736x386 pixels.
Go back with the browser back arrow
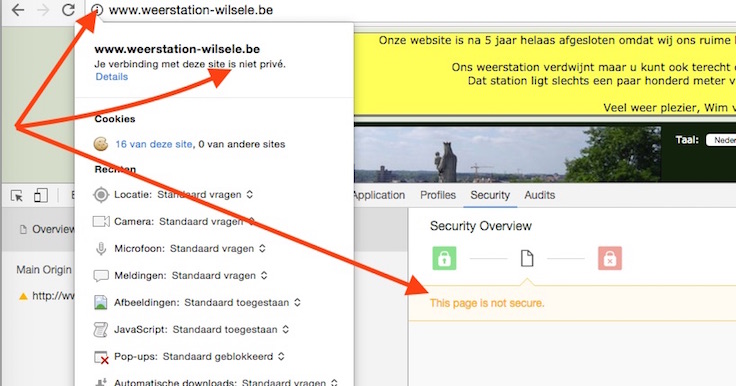click(18, 10)
